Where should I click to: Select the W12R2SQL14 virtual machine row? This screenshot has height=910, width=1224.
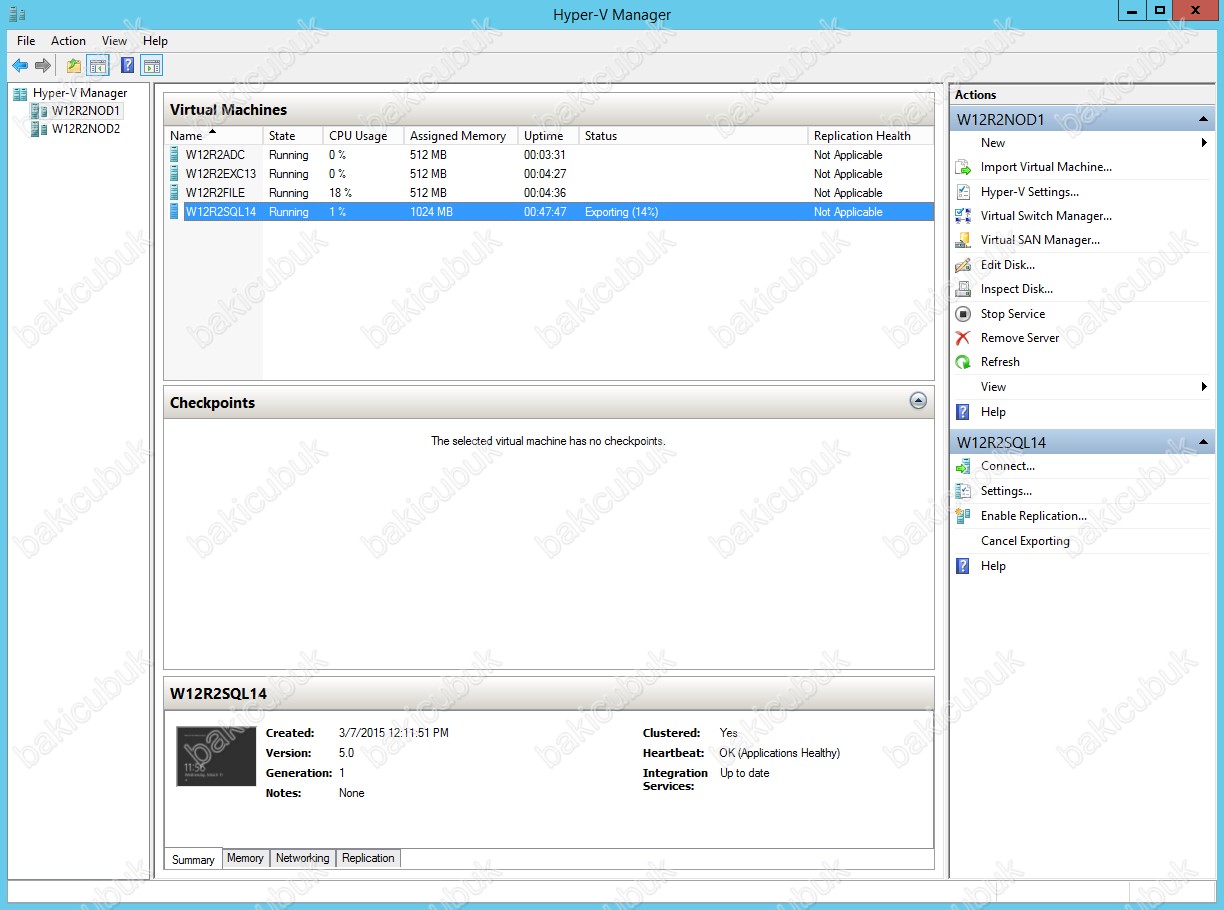coord(549,212)
